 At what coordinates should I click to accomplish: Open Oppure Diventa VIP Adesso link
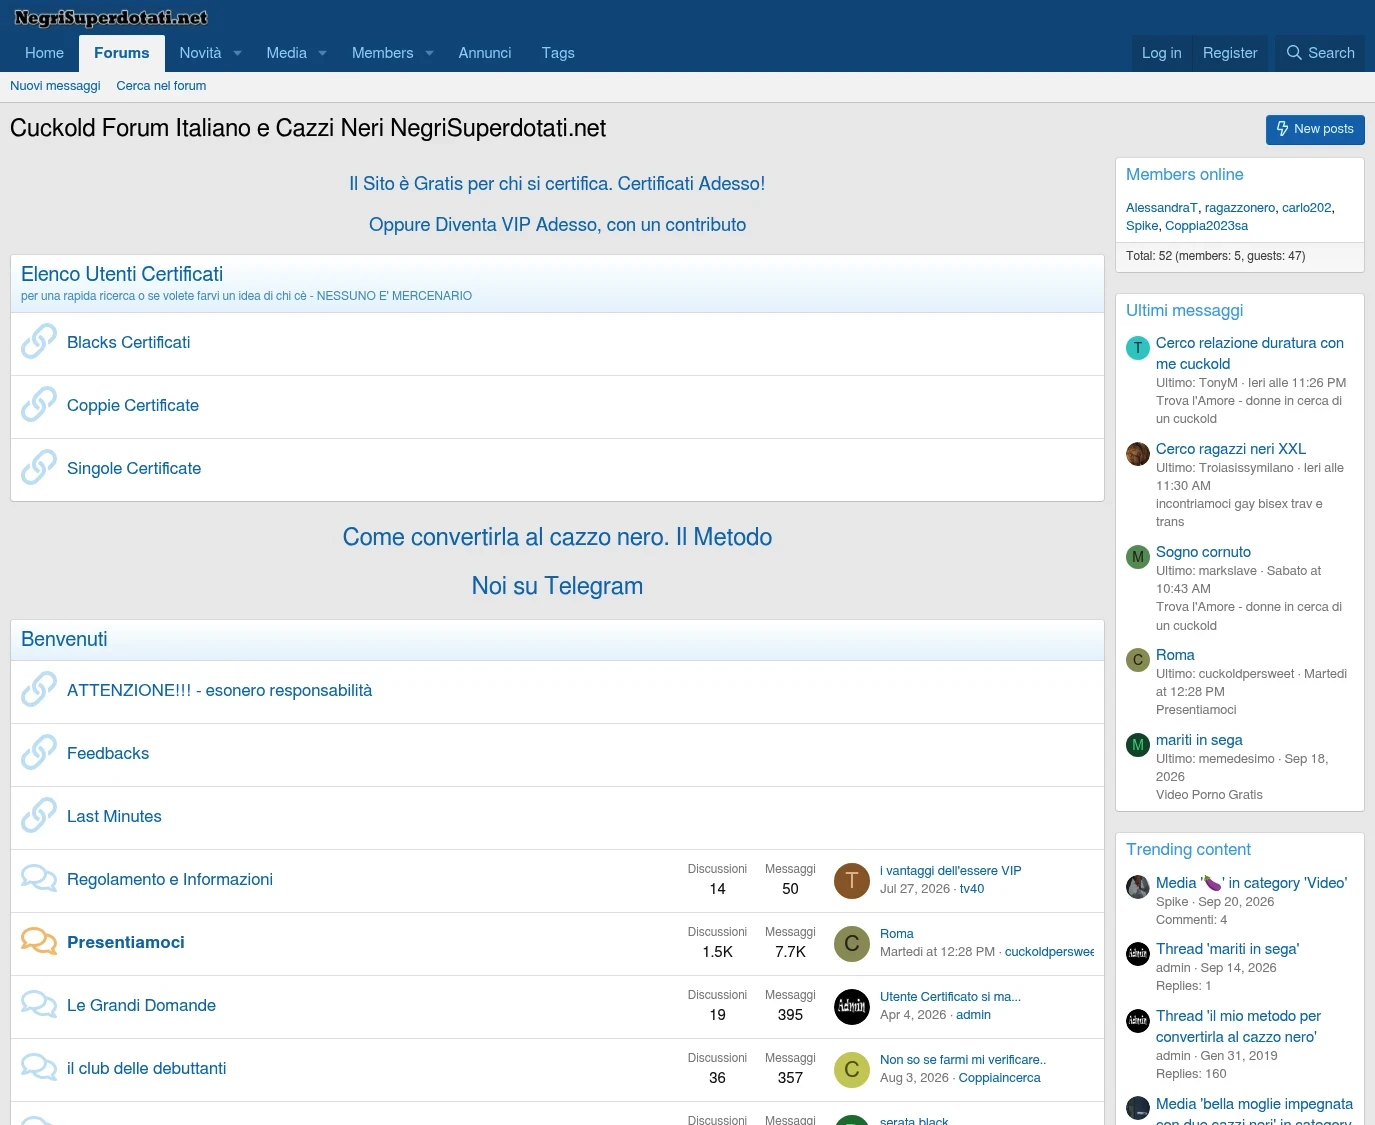click(557, 225)
